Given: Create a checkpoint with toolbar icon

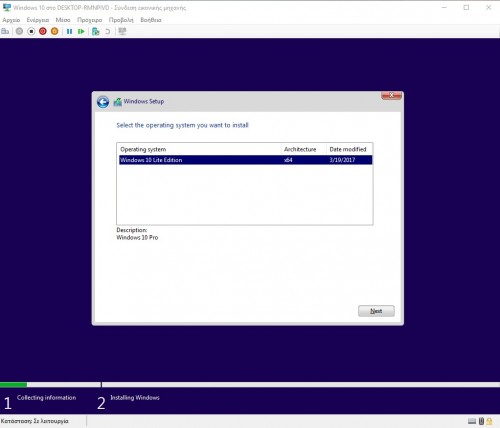Looking at the screenshot, I should [x=96, y=31].
